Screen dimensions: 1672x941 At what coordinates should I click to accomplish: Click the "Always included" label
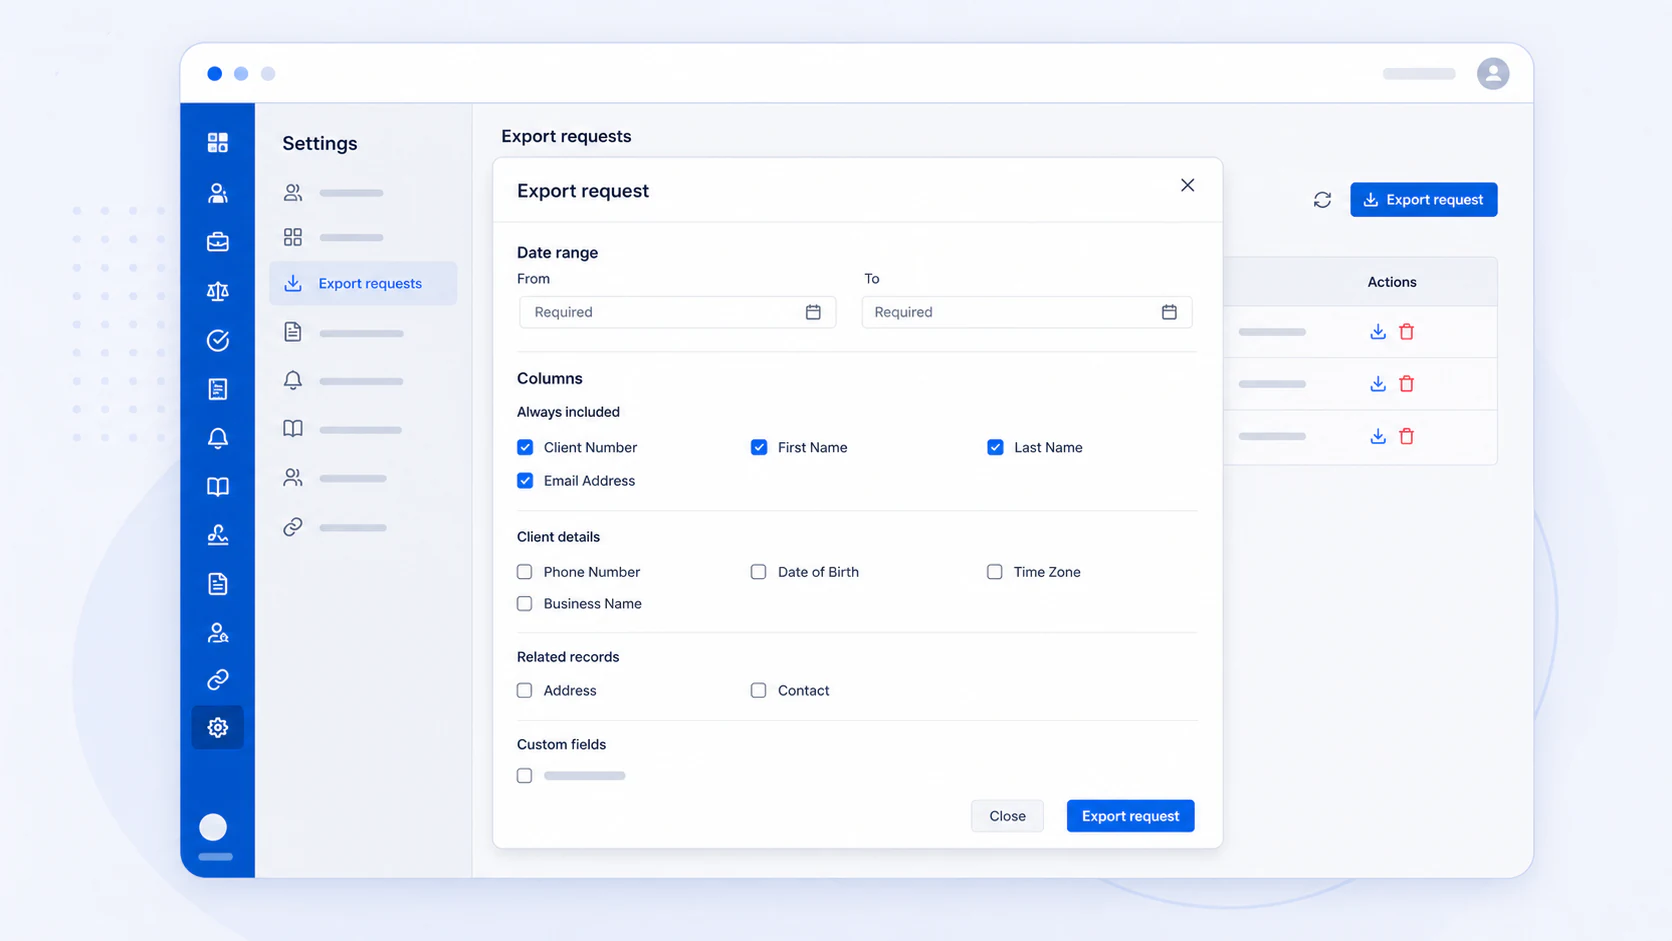point(568,412)
